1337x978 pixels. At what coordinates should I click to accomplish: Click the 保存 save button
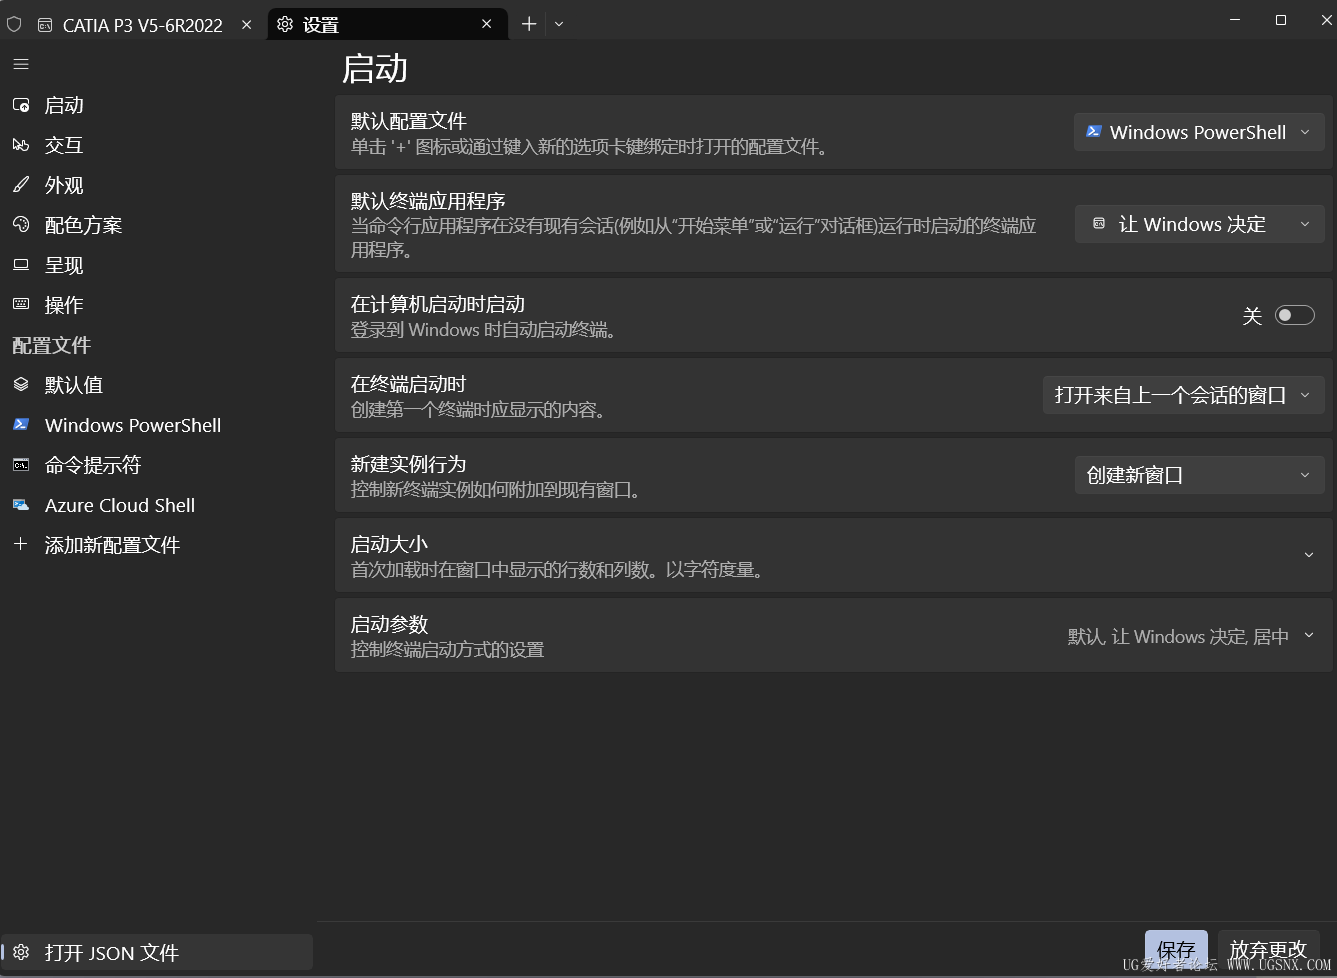[x=1176, y=950]
